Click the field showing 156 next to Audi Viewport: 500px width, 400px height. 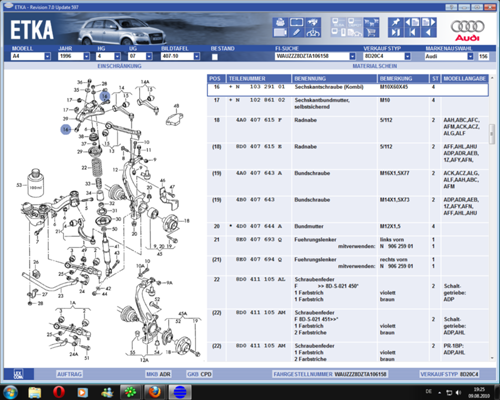tap(483, 56)
